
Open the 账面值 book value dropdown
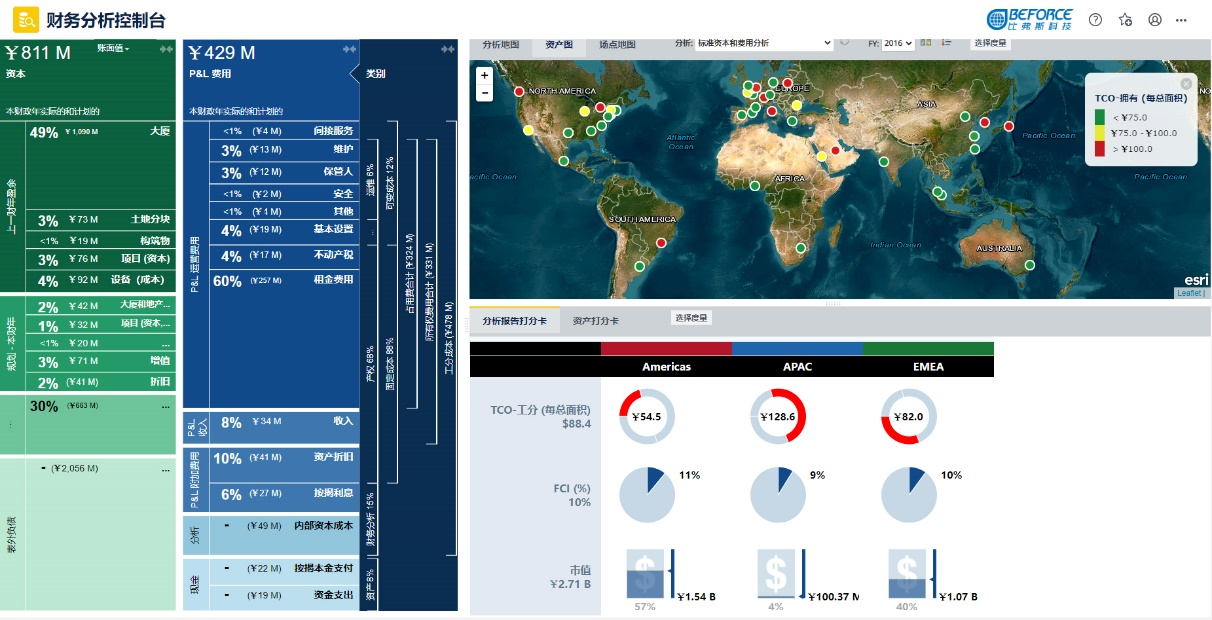[113, 48]
